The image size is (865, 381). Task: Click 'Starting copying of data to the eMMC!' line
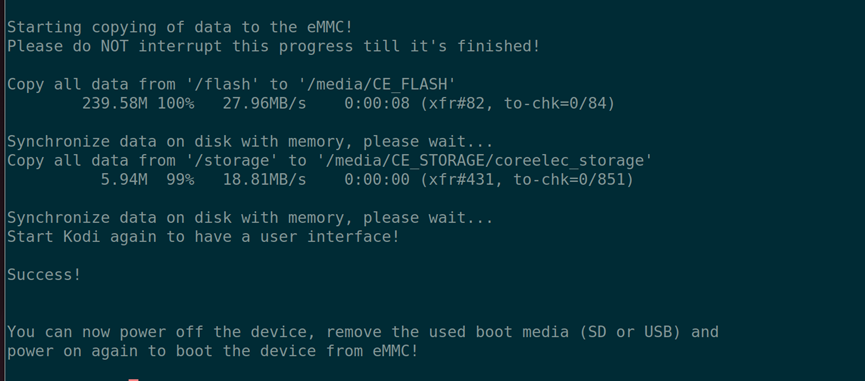tap(180, 27)
